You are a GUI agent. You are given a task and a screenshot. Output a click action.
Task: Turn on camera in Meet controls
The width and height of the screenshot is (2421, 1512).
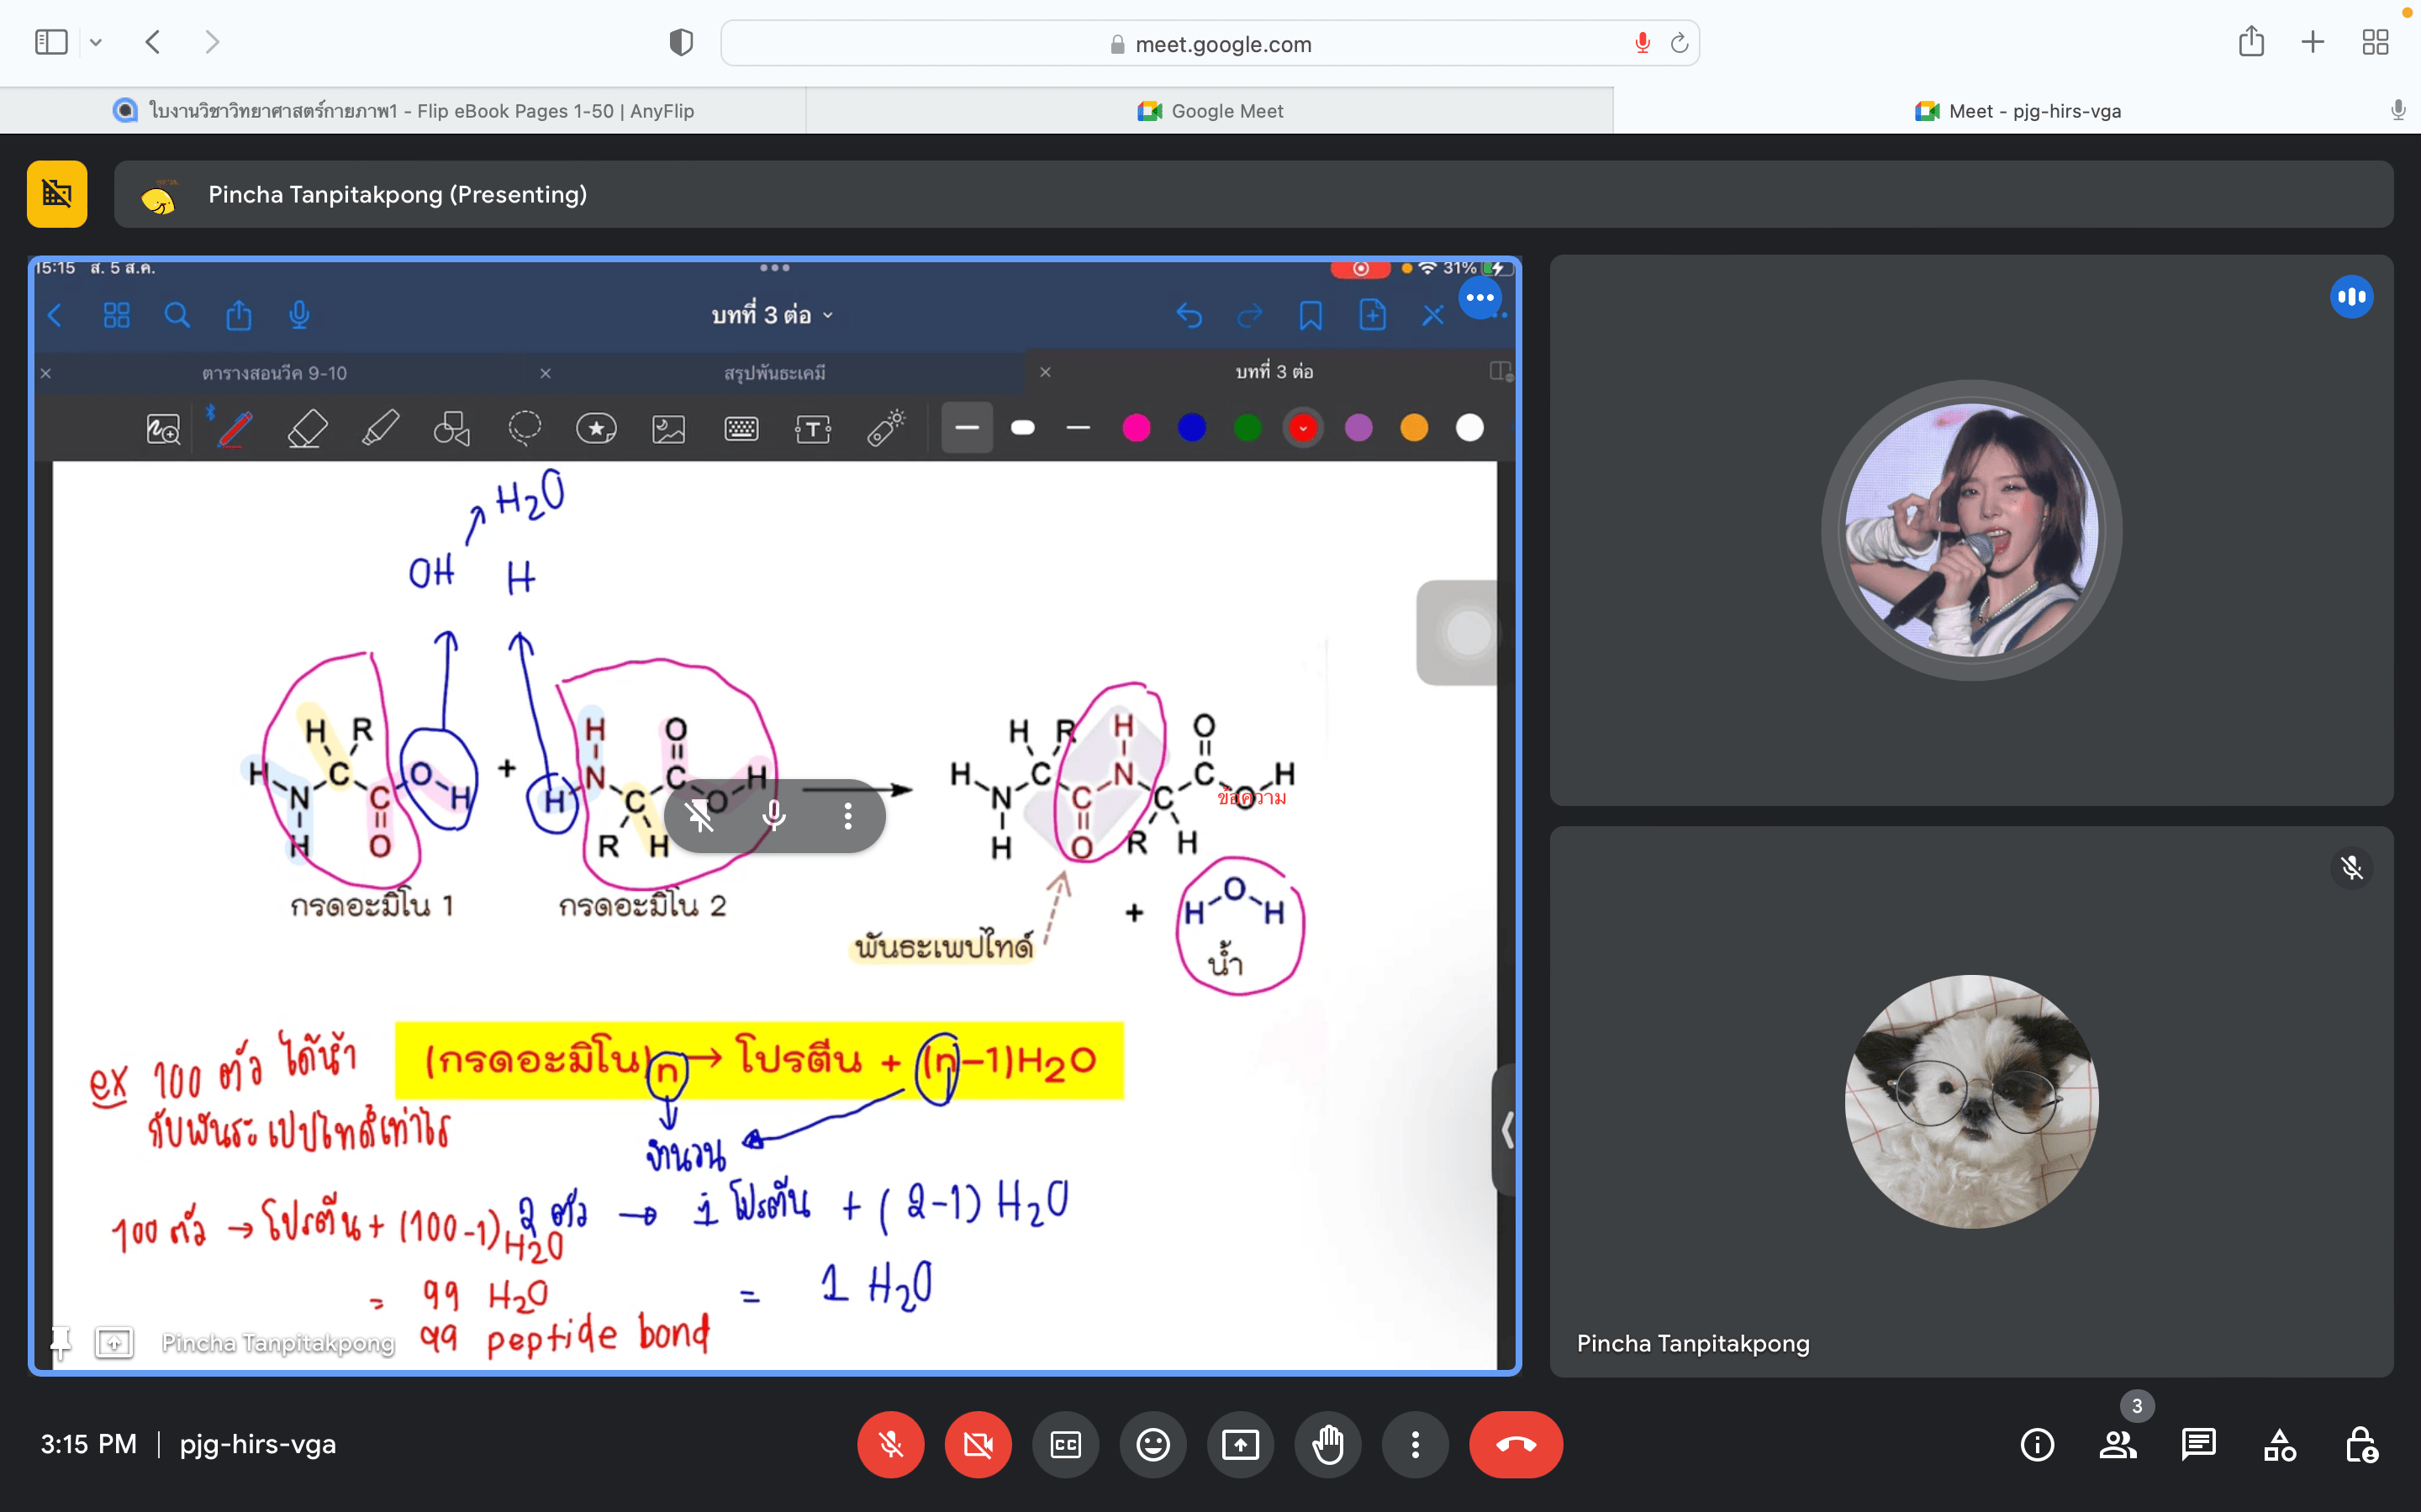pos(978,1445)
